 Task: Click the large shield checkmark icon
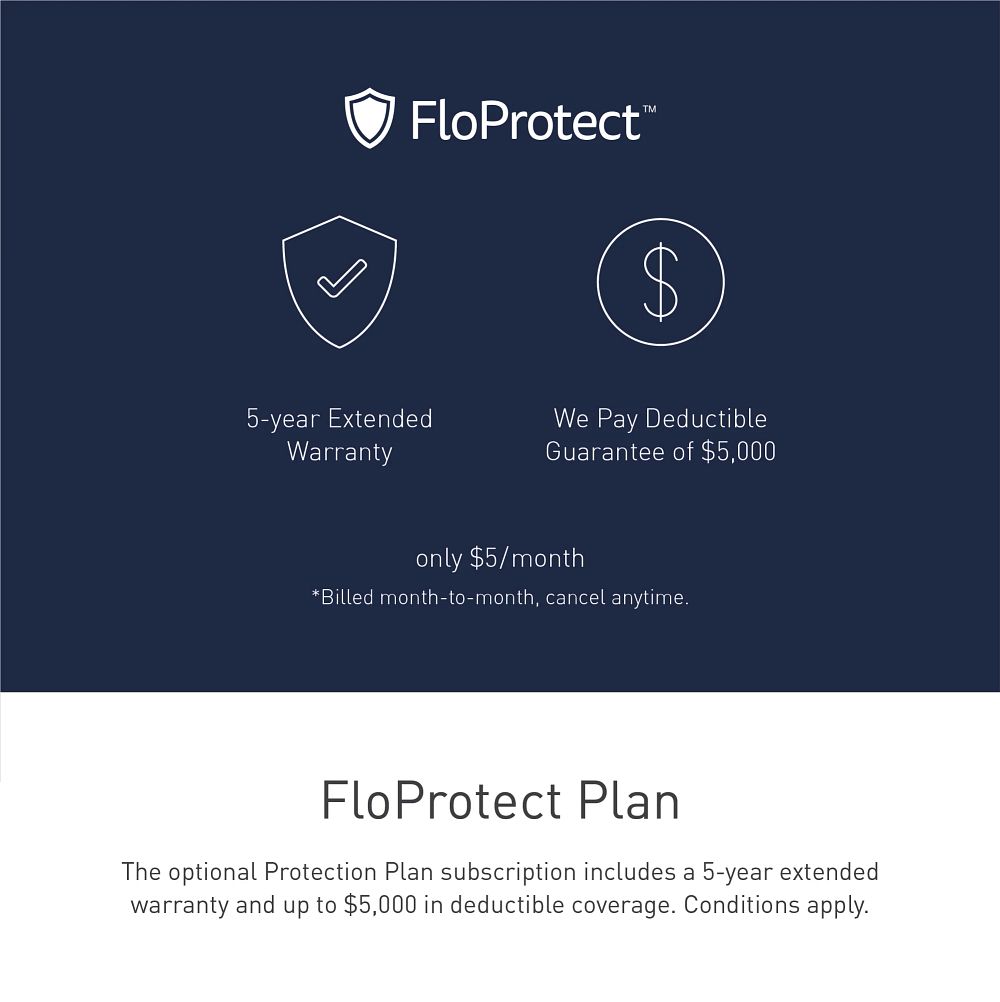pyautogui.click(x=340, y=281)
